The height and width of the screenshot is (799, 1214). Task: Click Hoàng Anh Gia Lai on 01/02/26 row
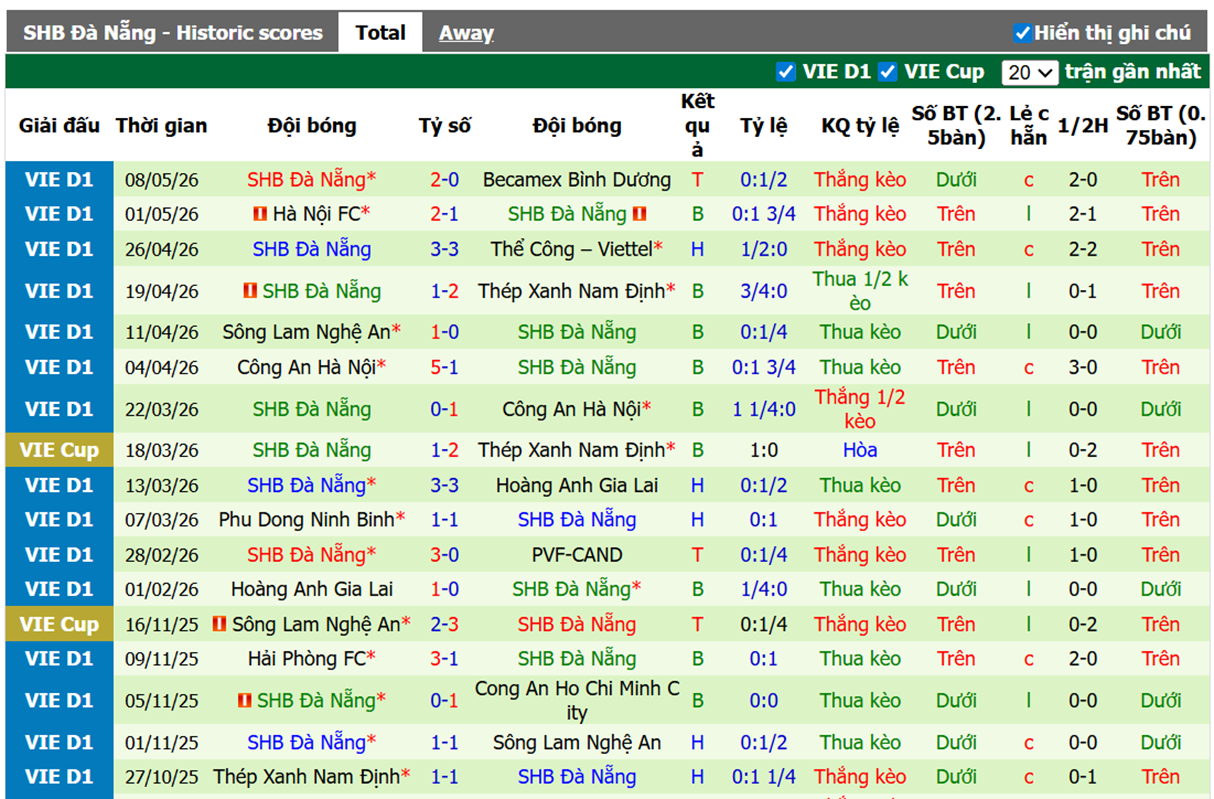point(312,589)
